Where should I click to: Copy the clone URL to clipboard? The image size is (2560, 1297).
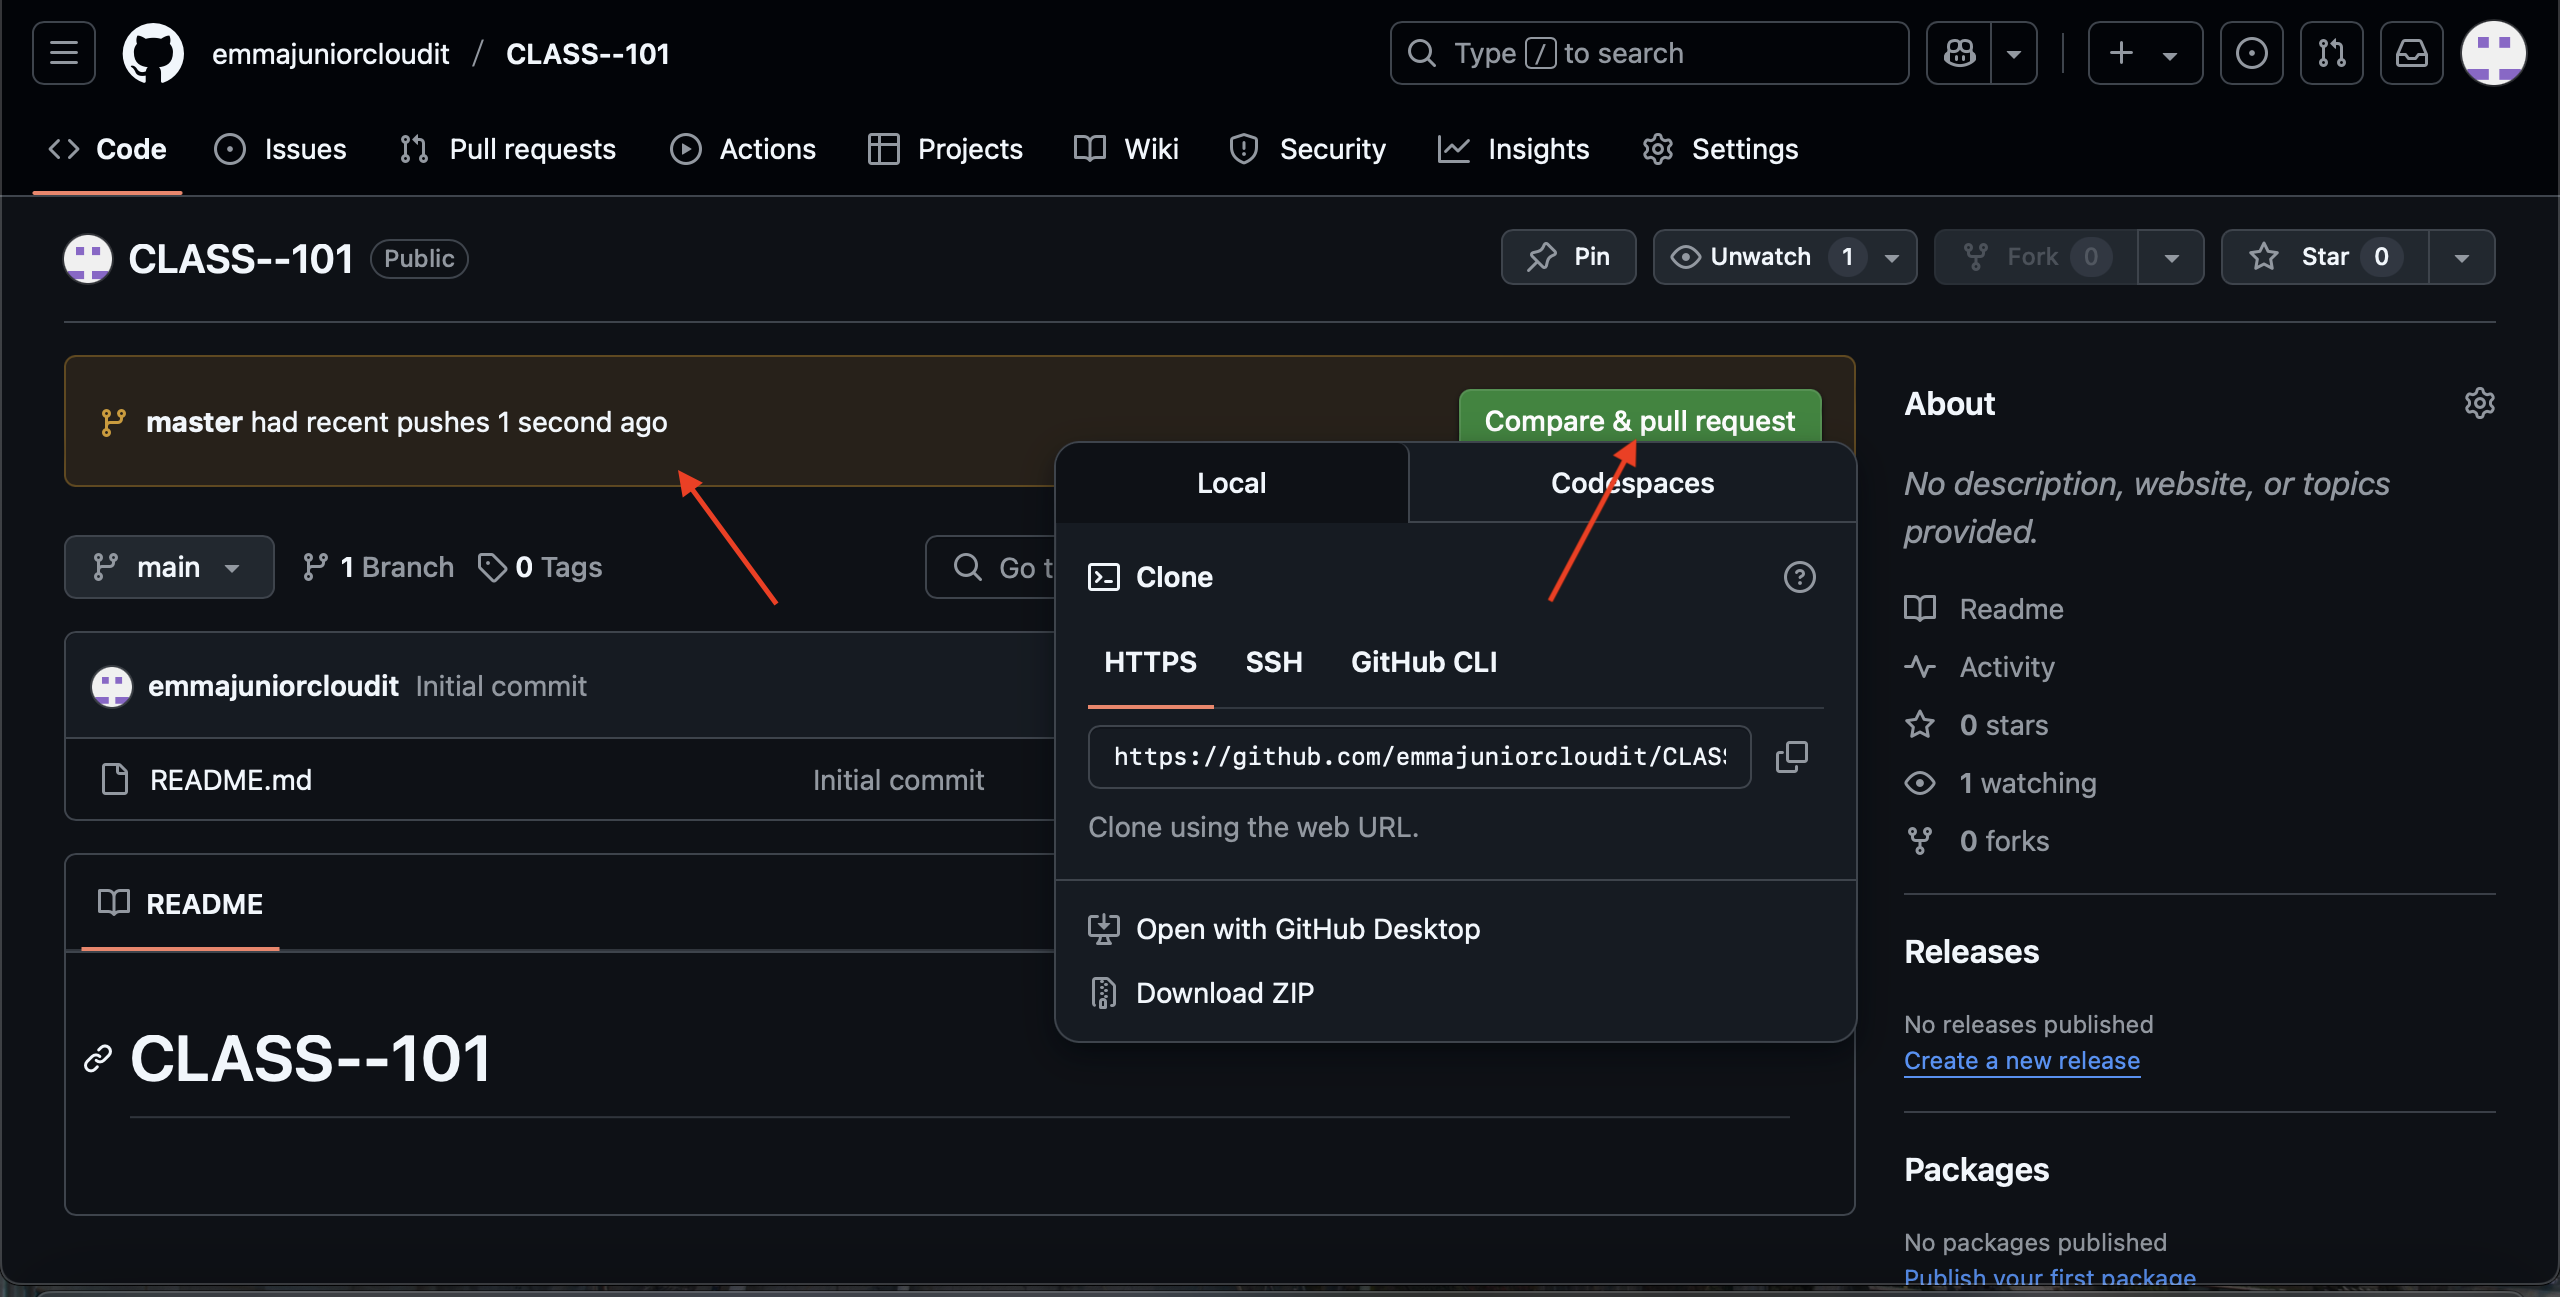pyautogui.click(x=1791, y=757)
